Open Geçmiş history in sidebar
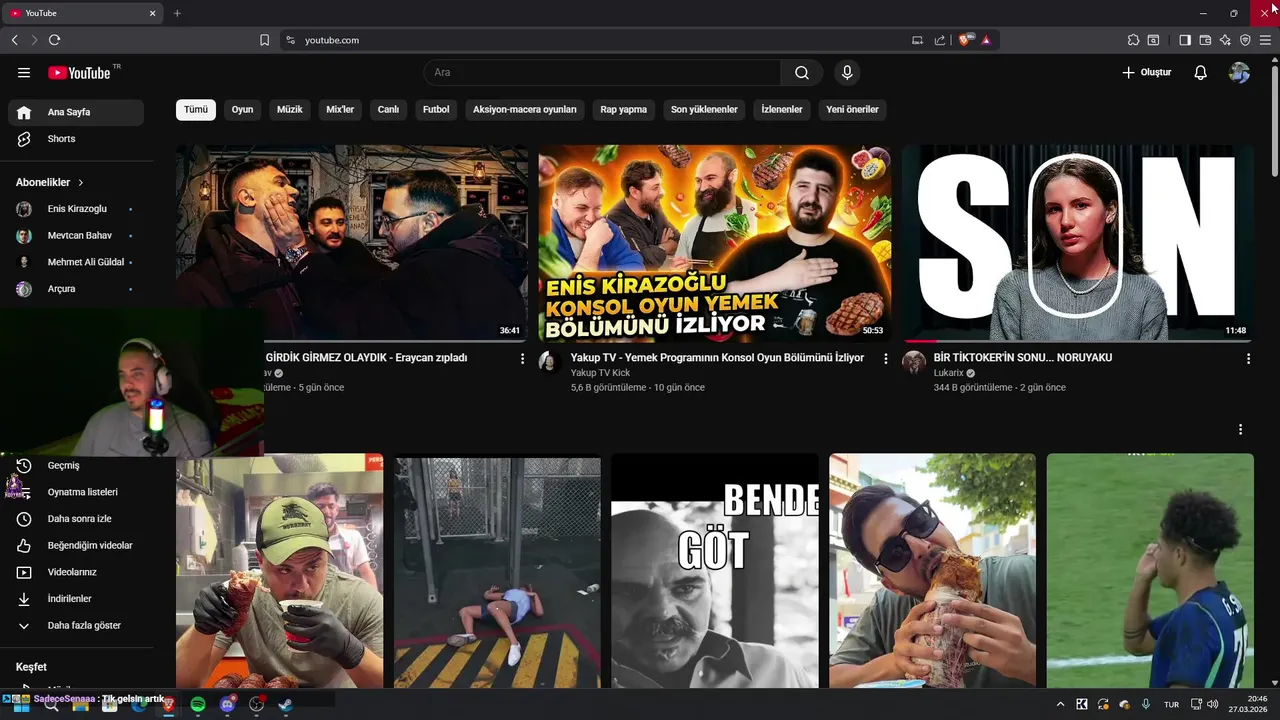The width and height of the screenshot is (1280, 720). click(76, 466)
